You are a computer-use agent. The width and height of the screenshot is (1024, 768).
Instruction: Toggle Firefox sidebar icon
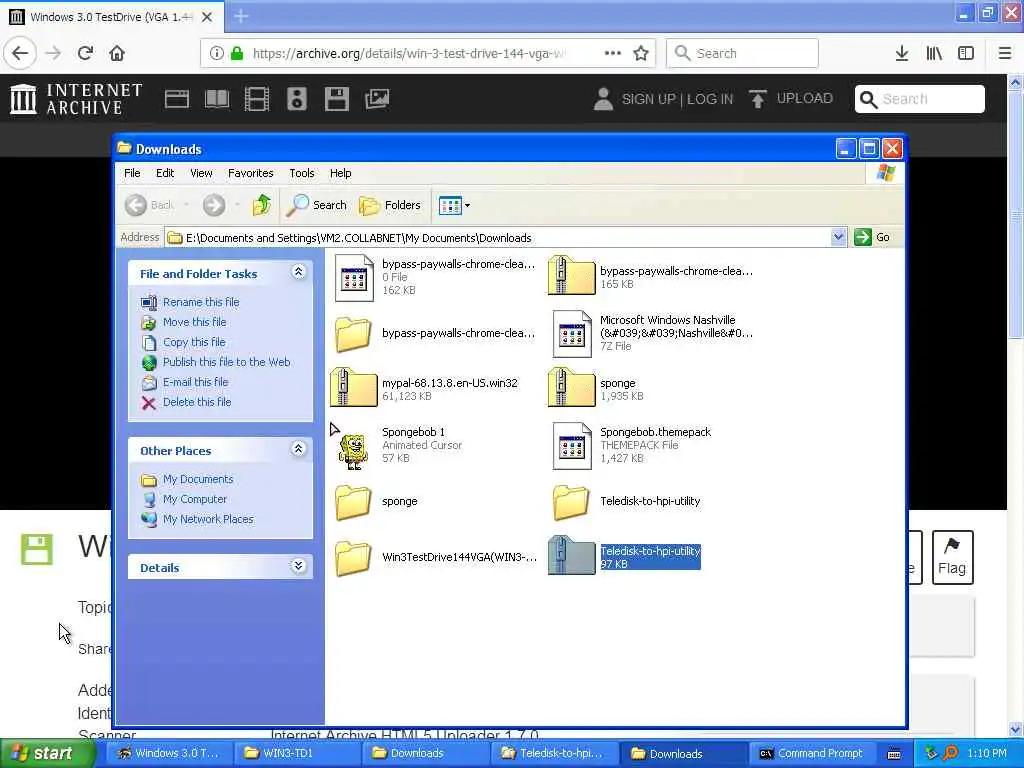966,53
